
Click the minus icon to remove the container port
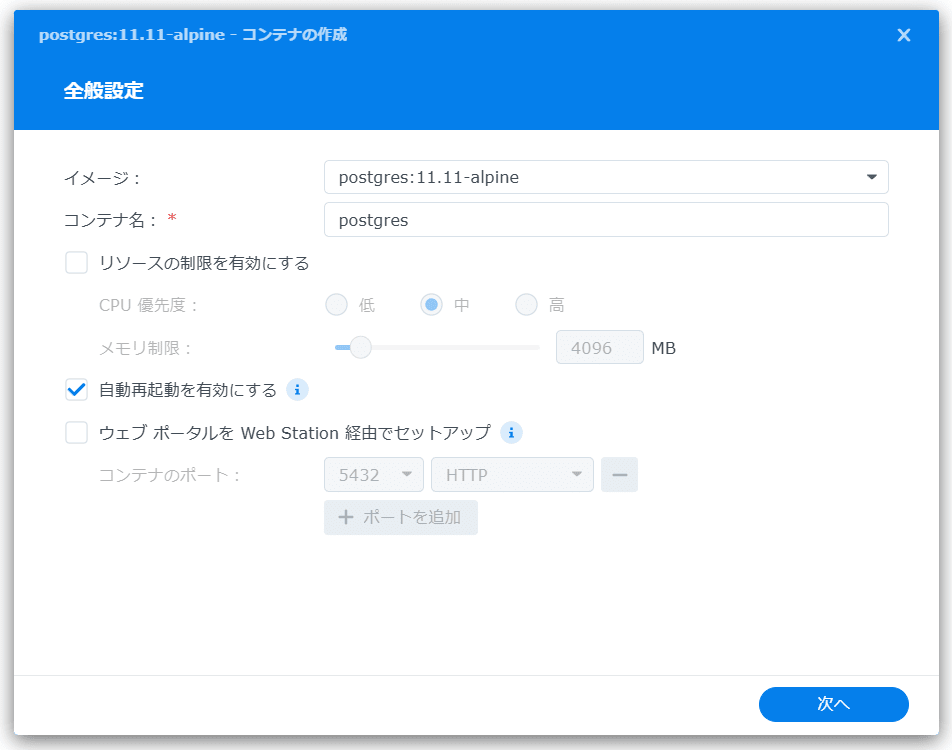619,474
